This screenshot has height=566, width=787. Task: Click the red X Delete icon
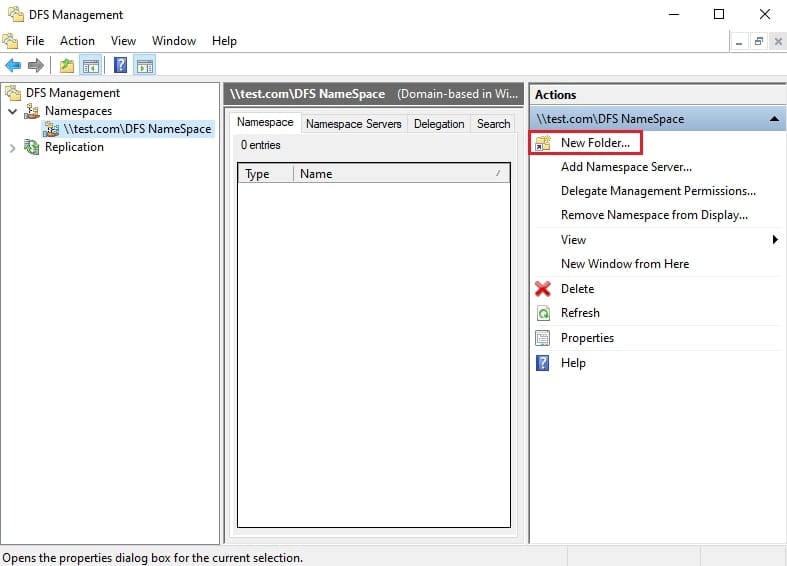543,289
